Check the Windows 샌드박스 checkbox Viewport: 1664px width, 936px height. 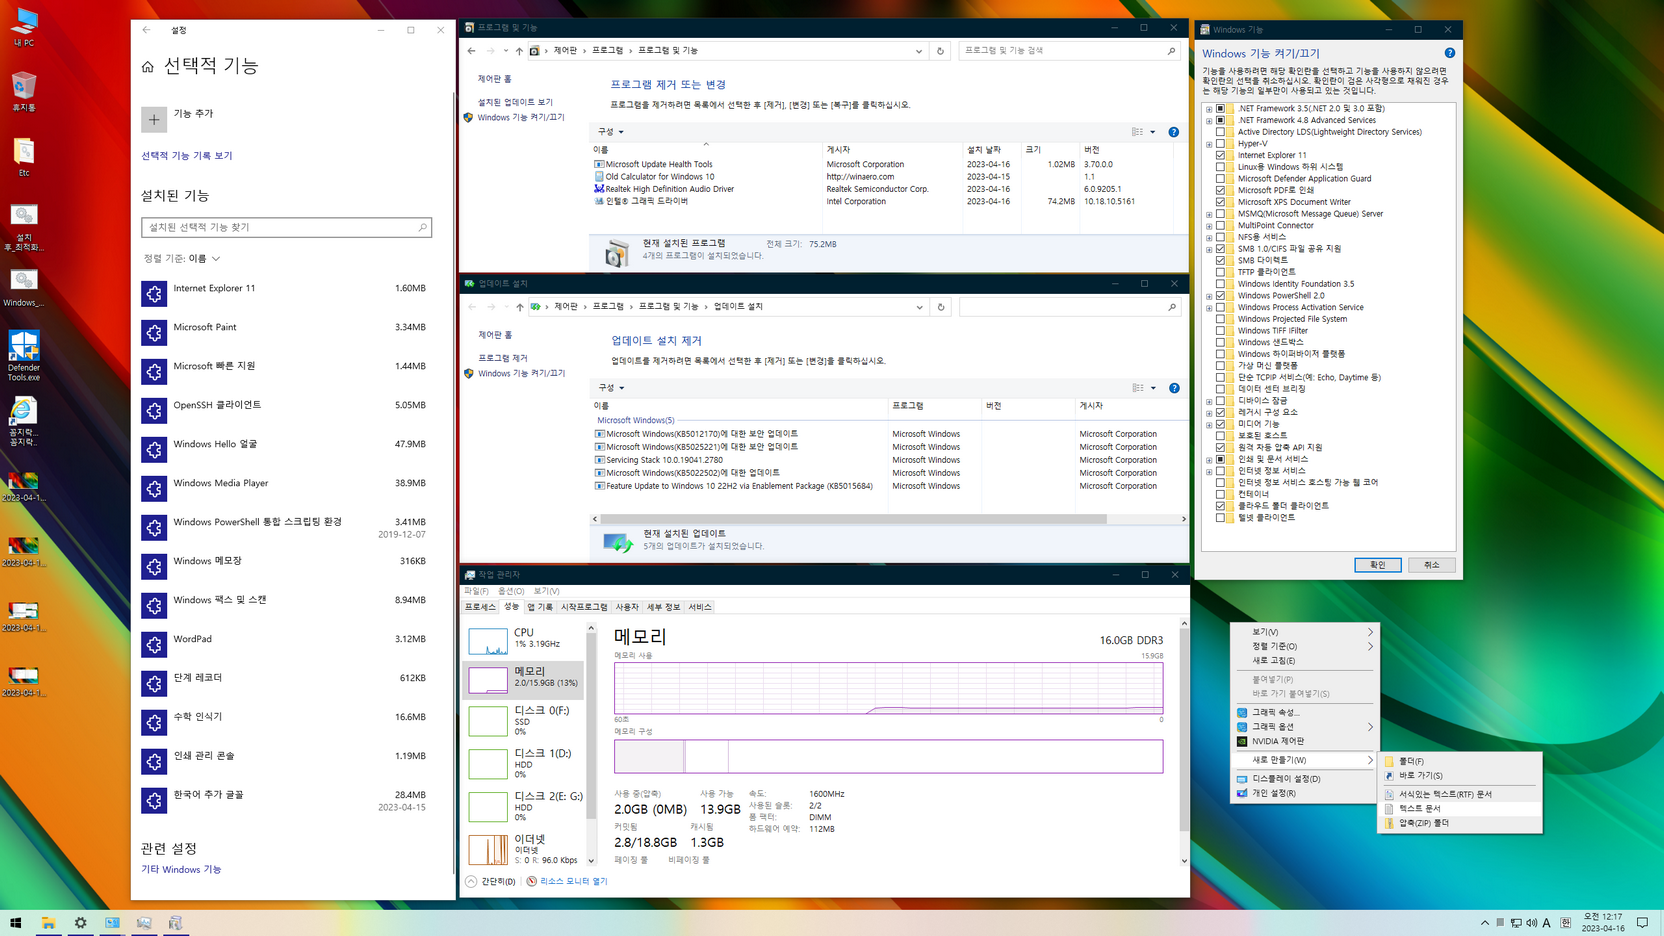[x=1220, y=343]
